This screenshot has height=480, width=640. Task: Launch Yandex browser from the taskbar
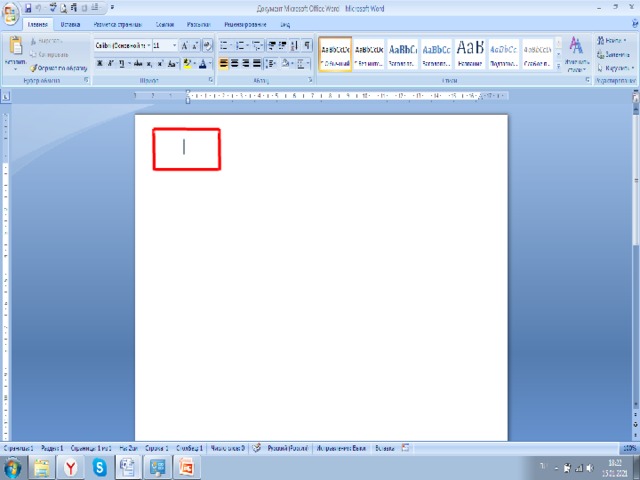click(x=70, y=467)
